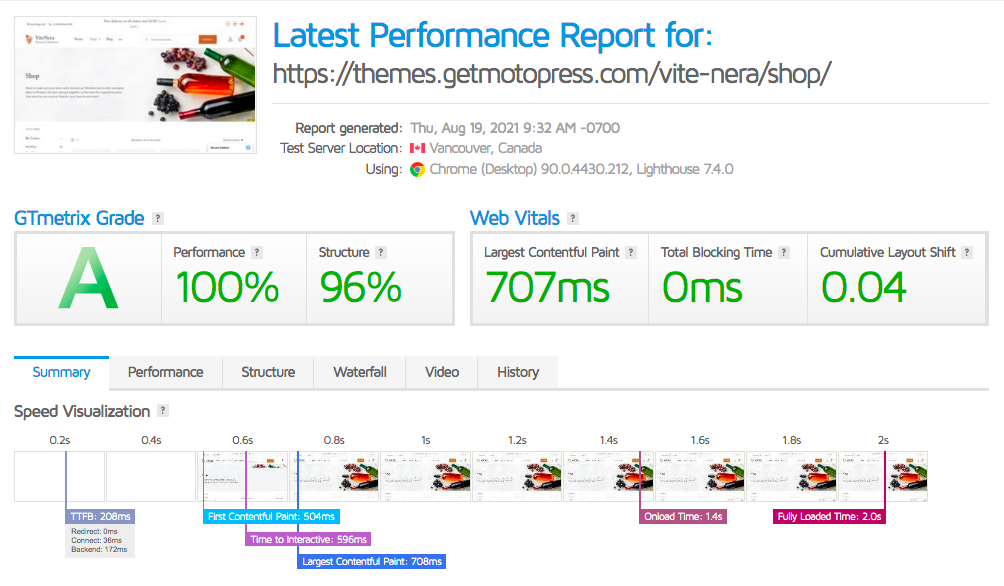Click the site screenshot thumbnail
Viewport: 1004px width, 586px height.
pyautogui.click(x=133, y=85)
